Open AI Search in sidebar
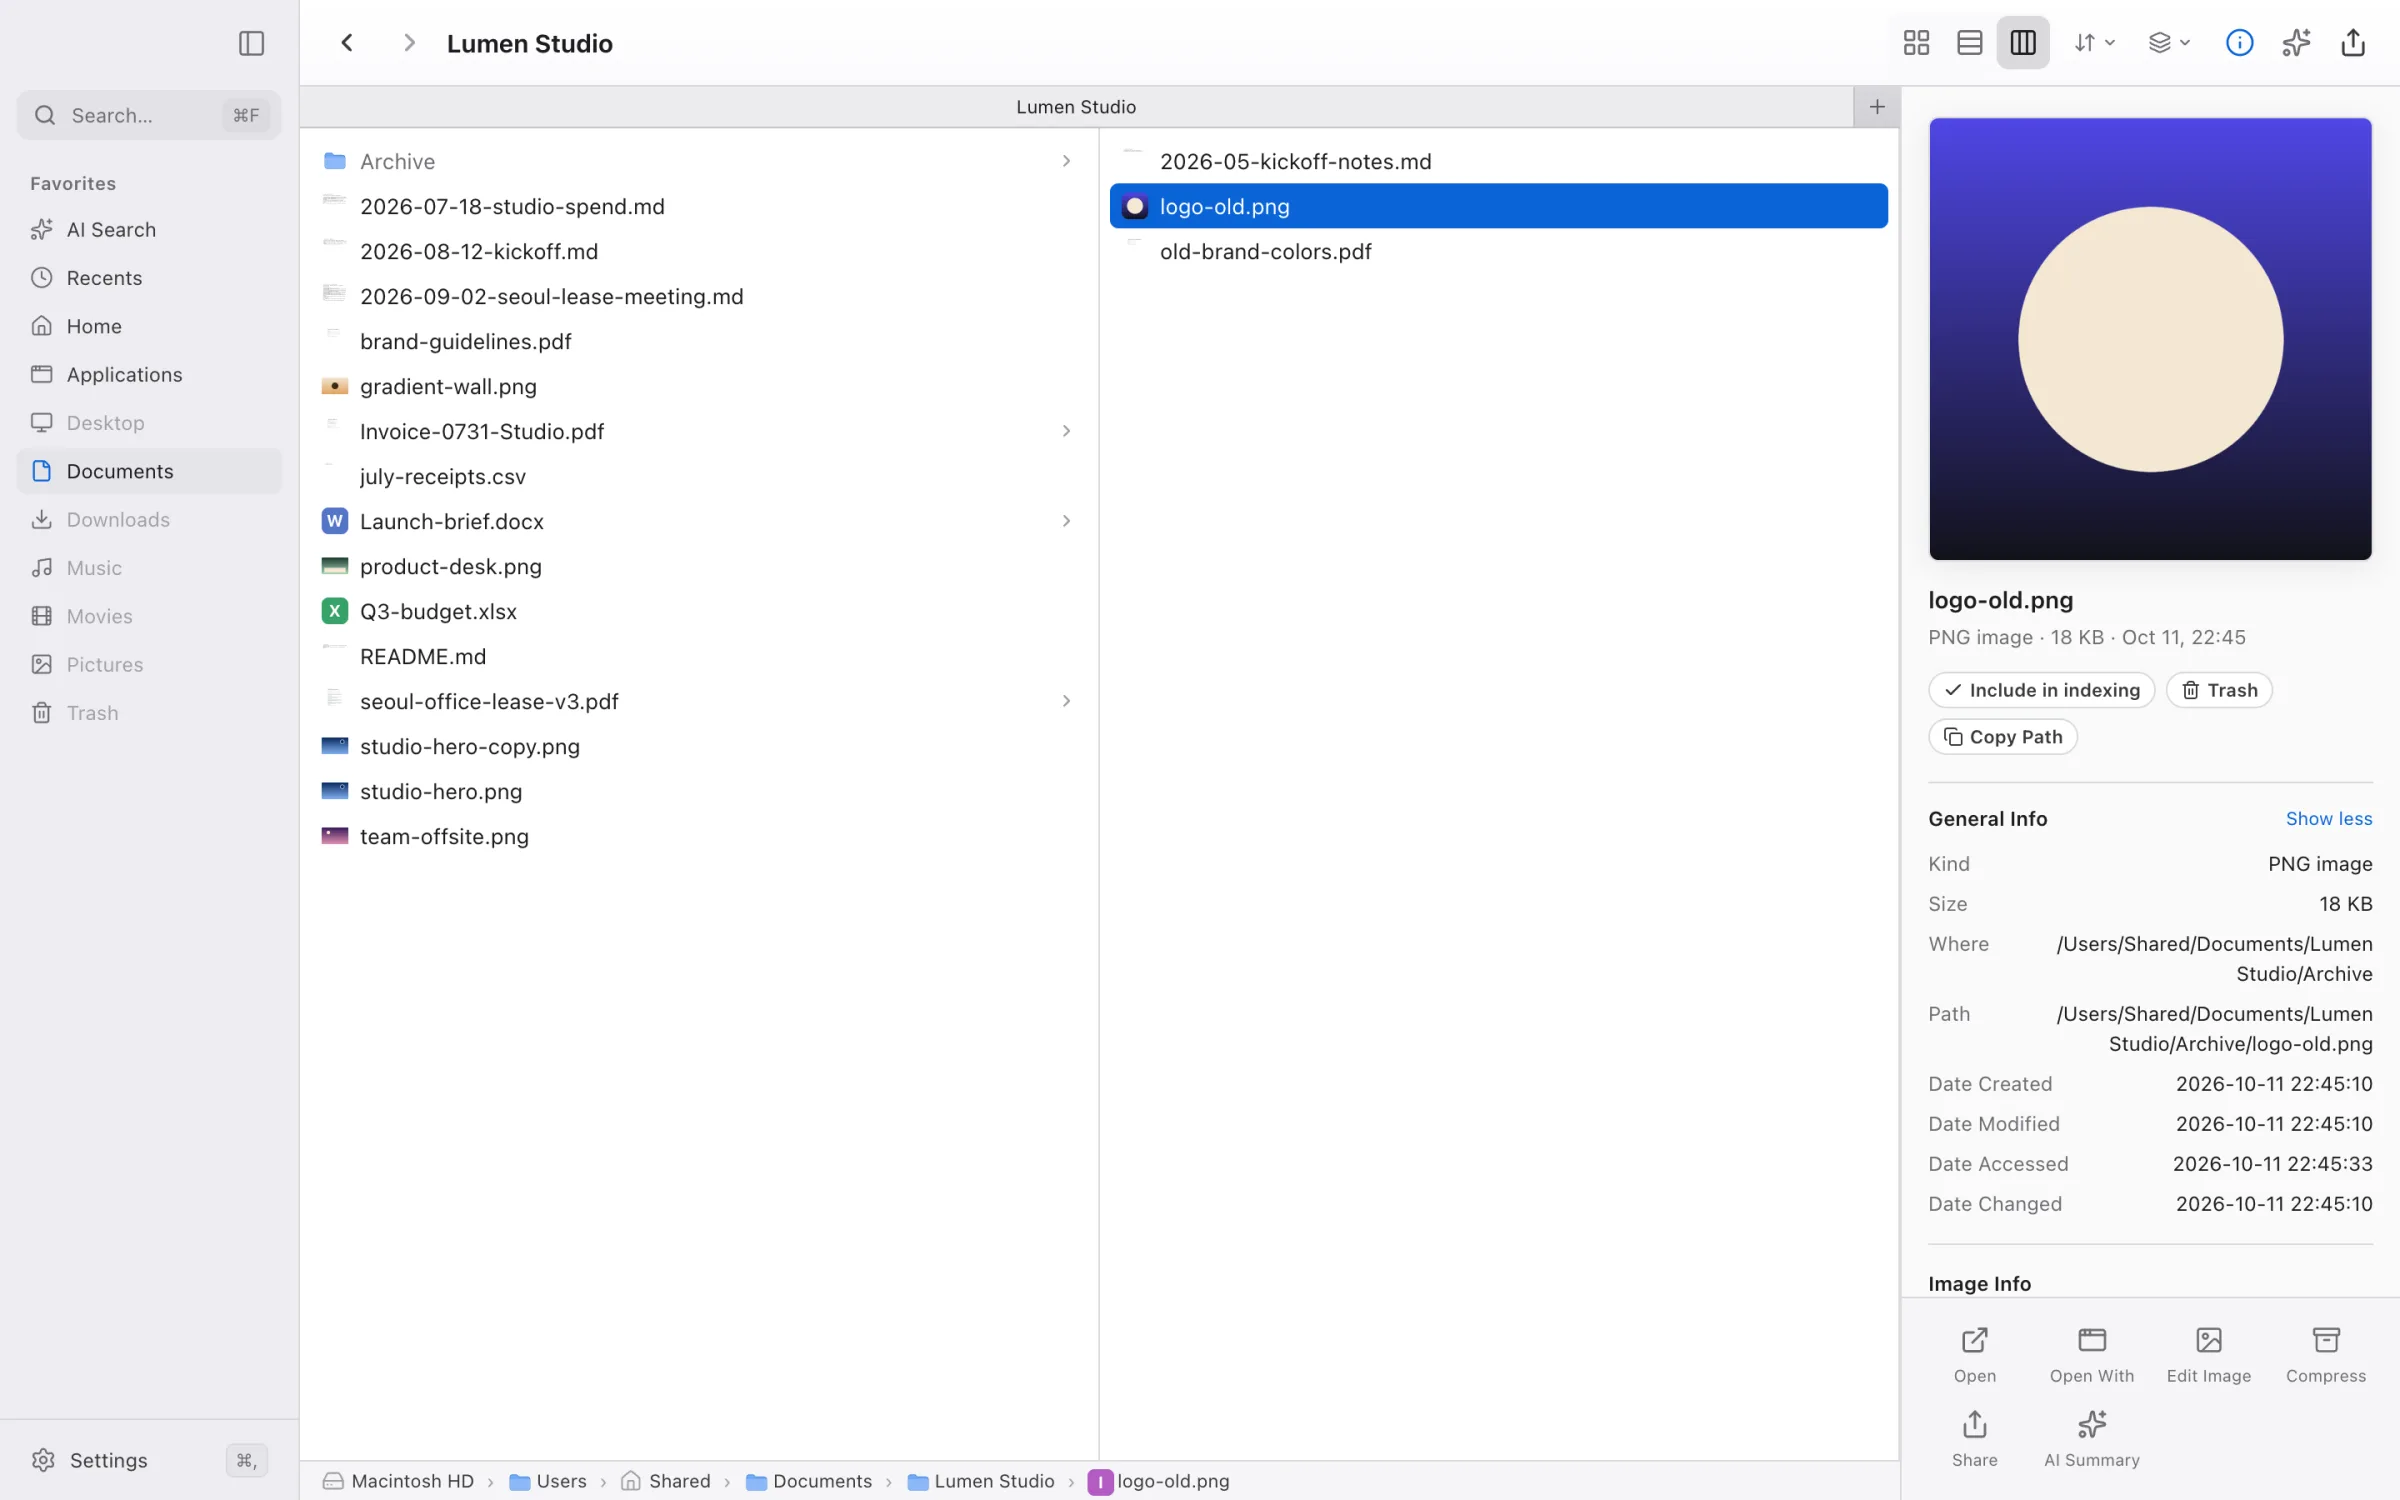The width and height of the screenshot is (2400, 1500). pyautogui.click(x=149, y=230)
